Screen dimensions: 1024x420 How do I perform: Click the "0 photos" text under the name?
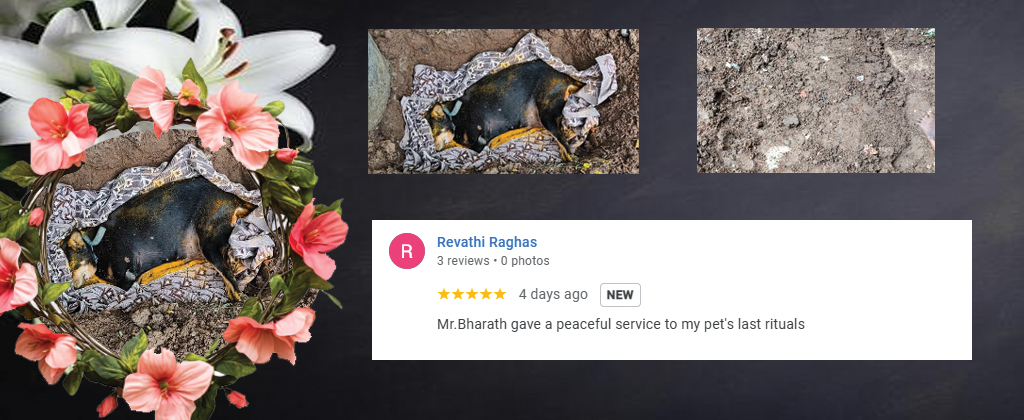tap(525, 261)
